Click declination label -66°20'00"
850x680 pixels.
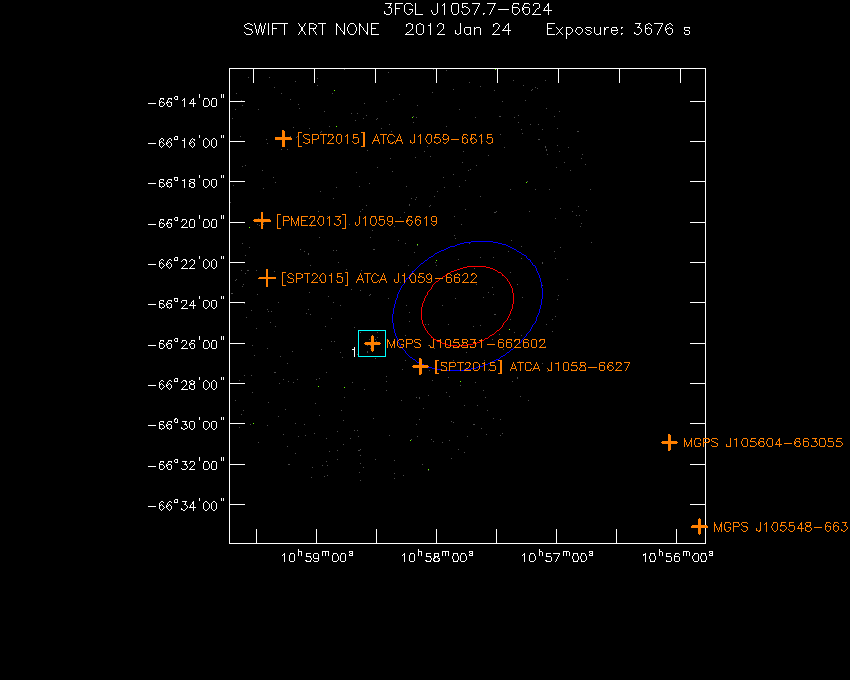(186, 223)
